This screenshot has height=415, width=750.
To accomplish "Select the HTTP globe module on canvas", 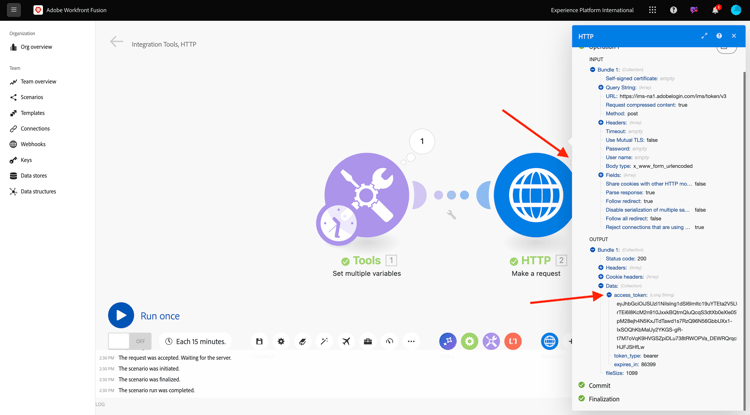I will (x=534, y=195).
